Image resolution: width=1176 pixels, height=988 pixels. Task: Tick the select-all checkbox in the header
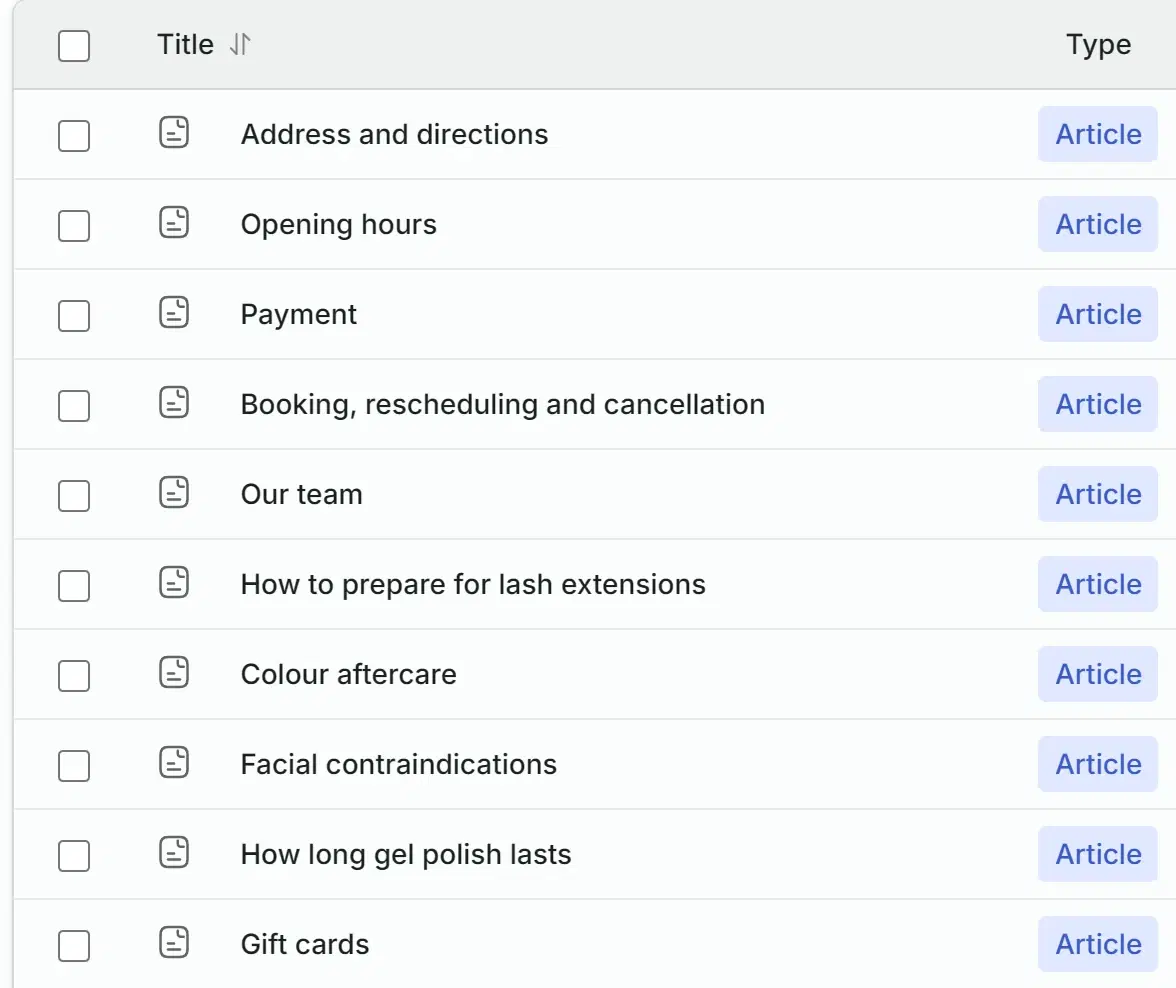point(74,46)
